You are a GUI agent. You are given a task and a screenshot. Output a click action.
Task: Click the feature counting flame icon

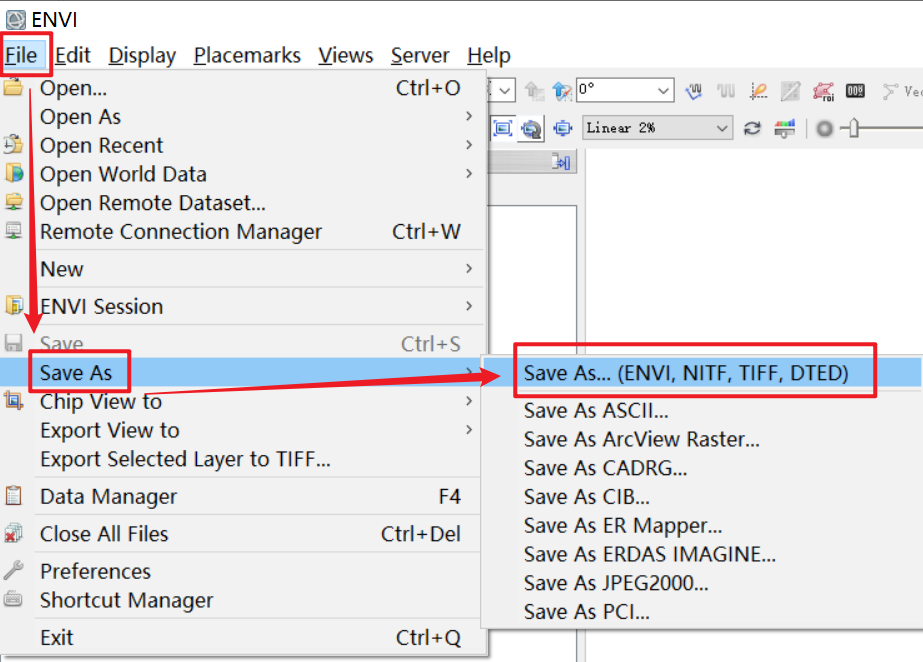pos(758,91)
